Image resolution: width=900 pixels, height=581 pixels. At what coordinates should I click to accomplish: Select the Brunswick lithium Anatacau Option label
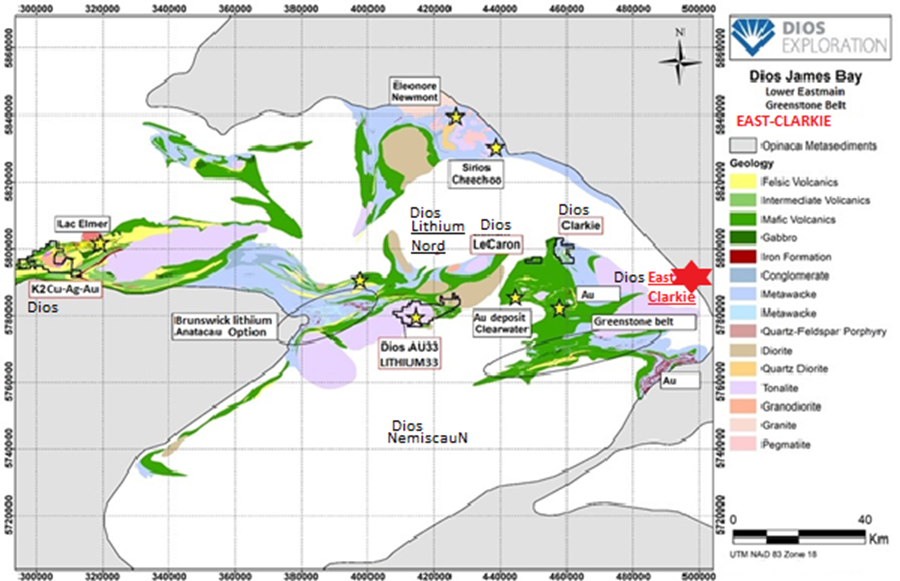click(x=223, y=326)
